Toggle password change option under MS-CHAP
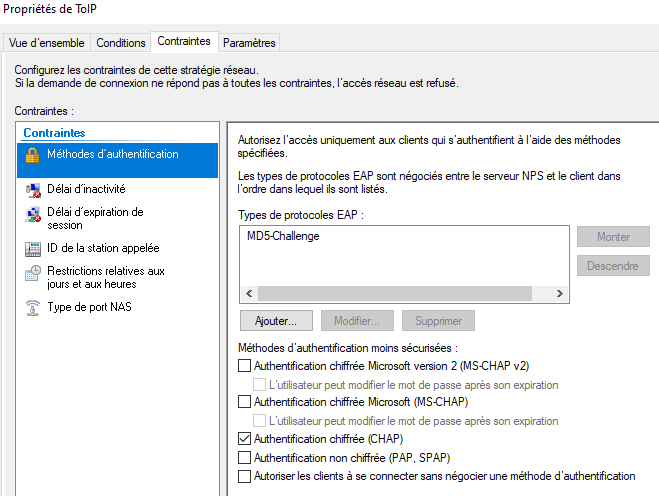659x496 pixels. tap(259, 420)
